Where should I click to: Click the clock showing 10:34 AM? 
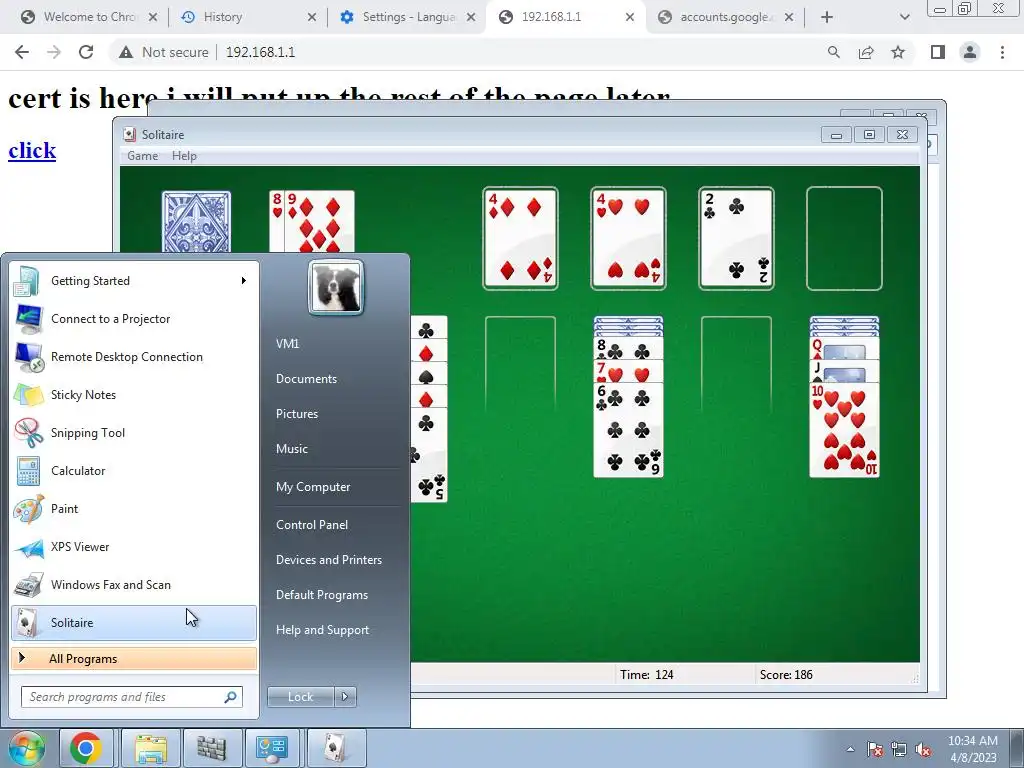[973, 748]
